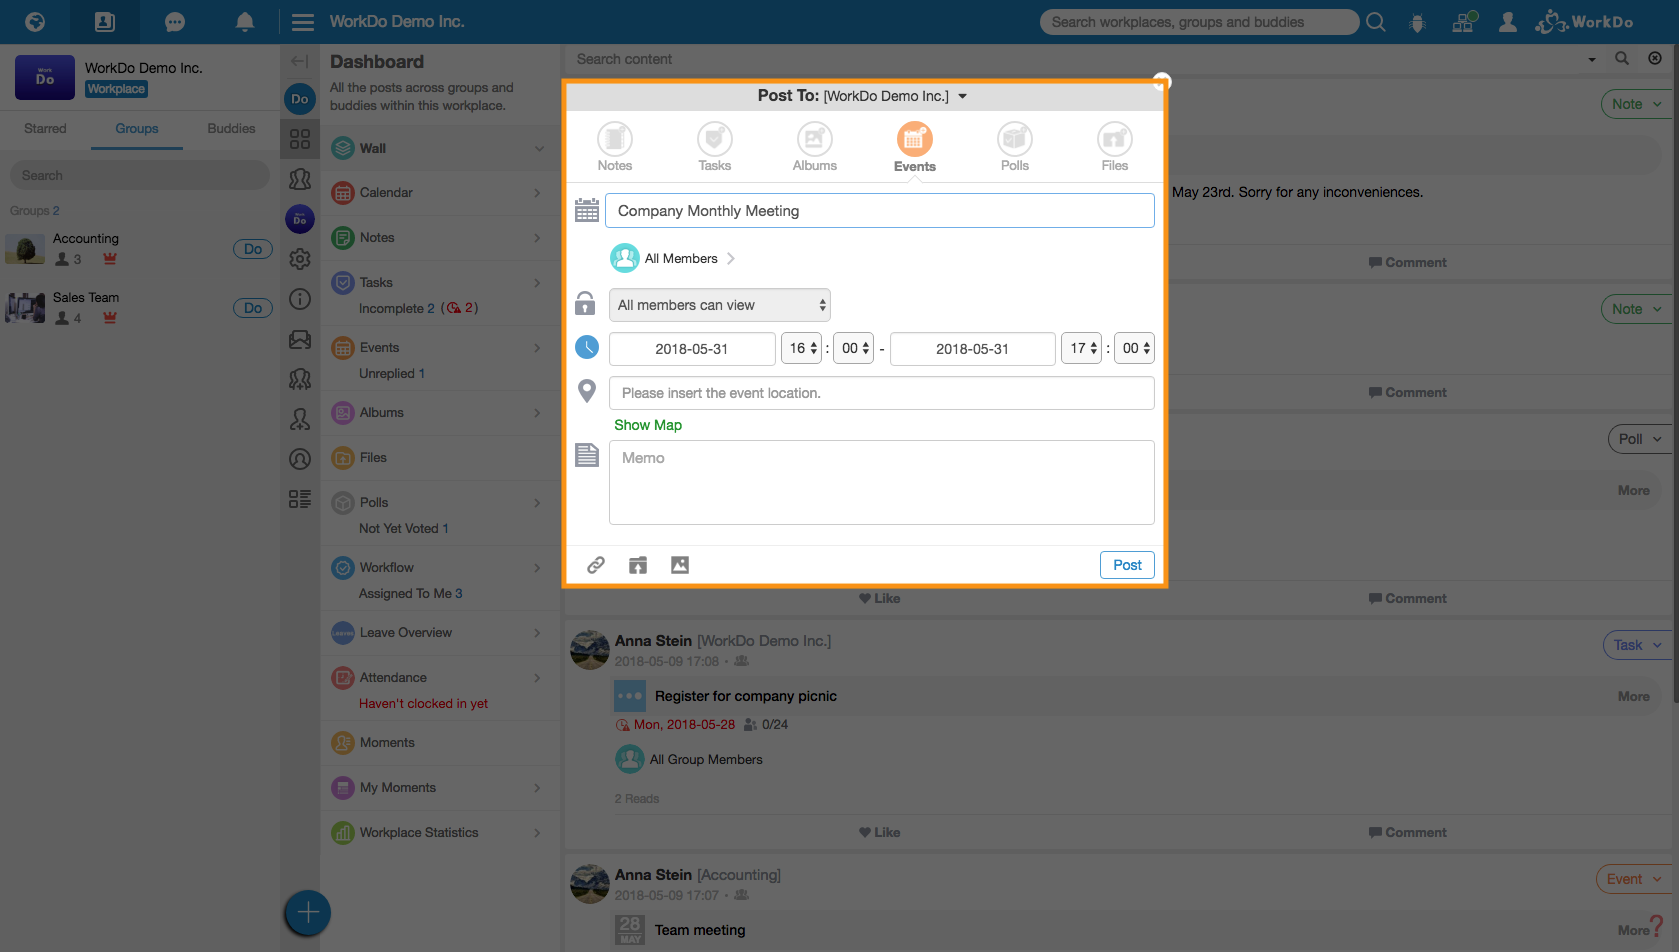Open the Task dropdown on Anna Stein post
The height and width of the screenshot is (952, 1679).
point(1639,645)
